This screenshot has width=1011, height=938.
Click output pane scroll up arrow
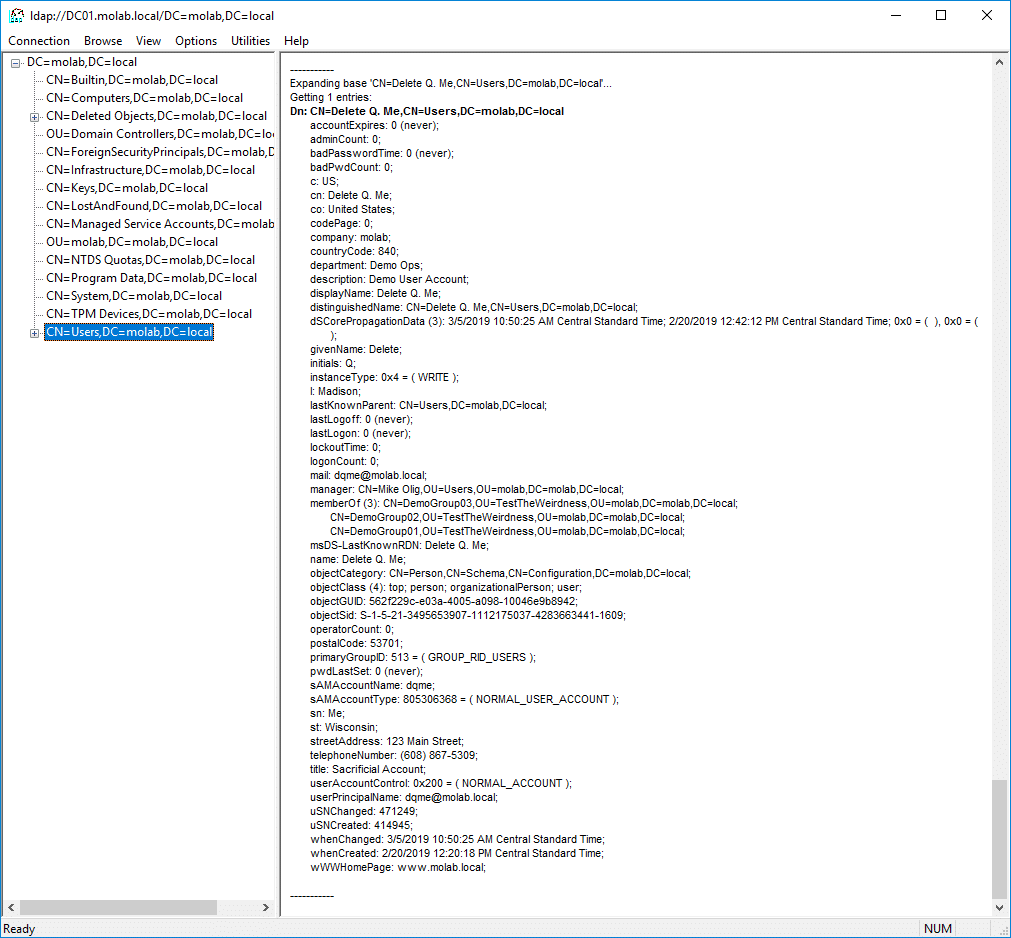(x=999, y=63)
